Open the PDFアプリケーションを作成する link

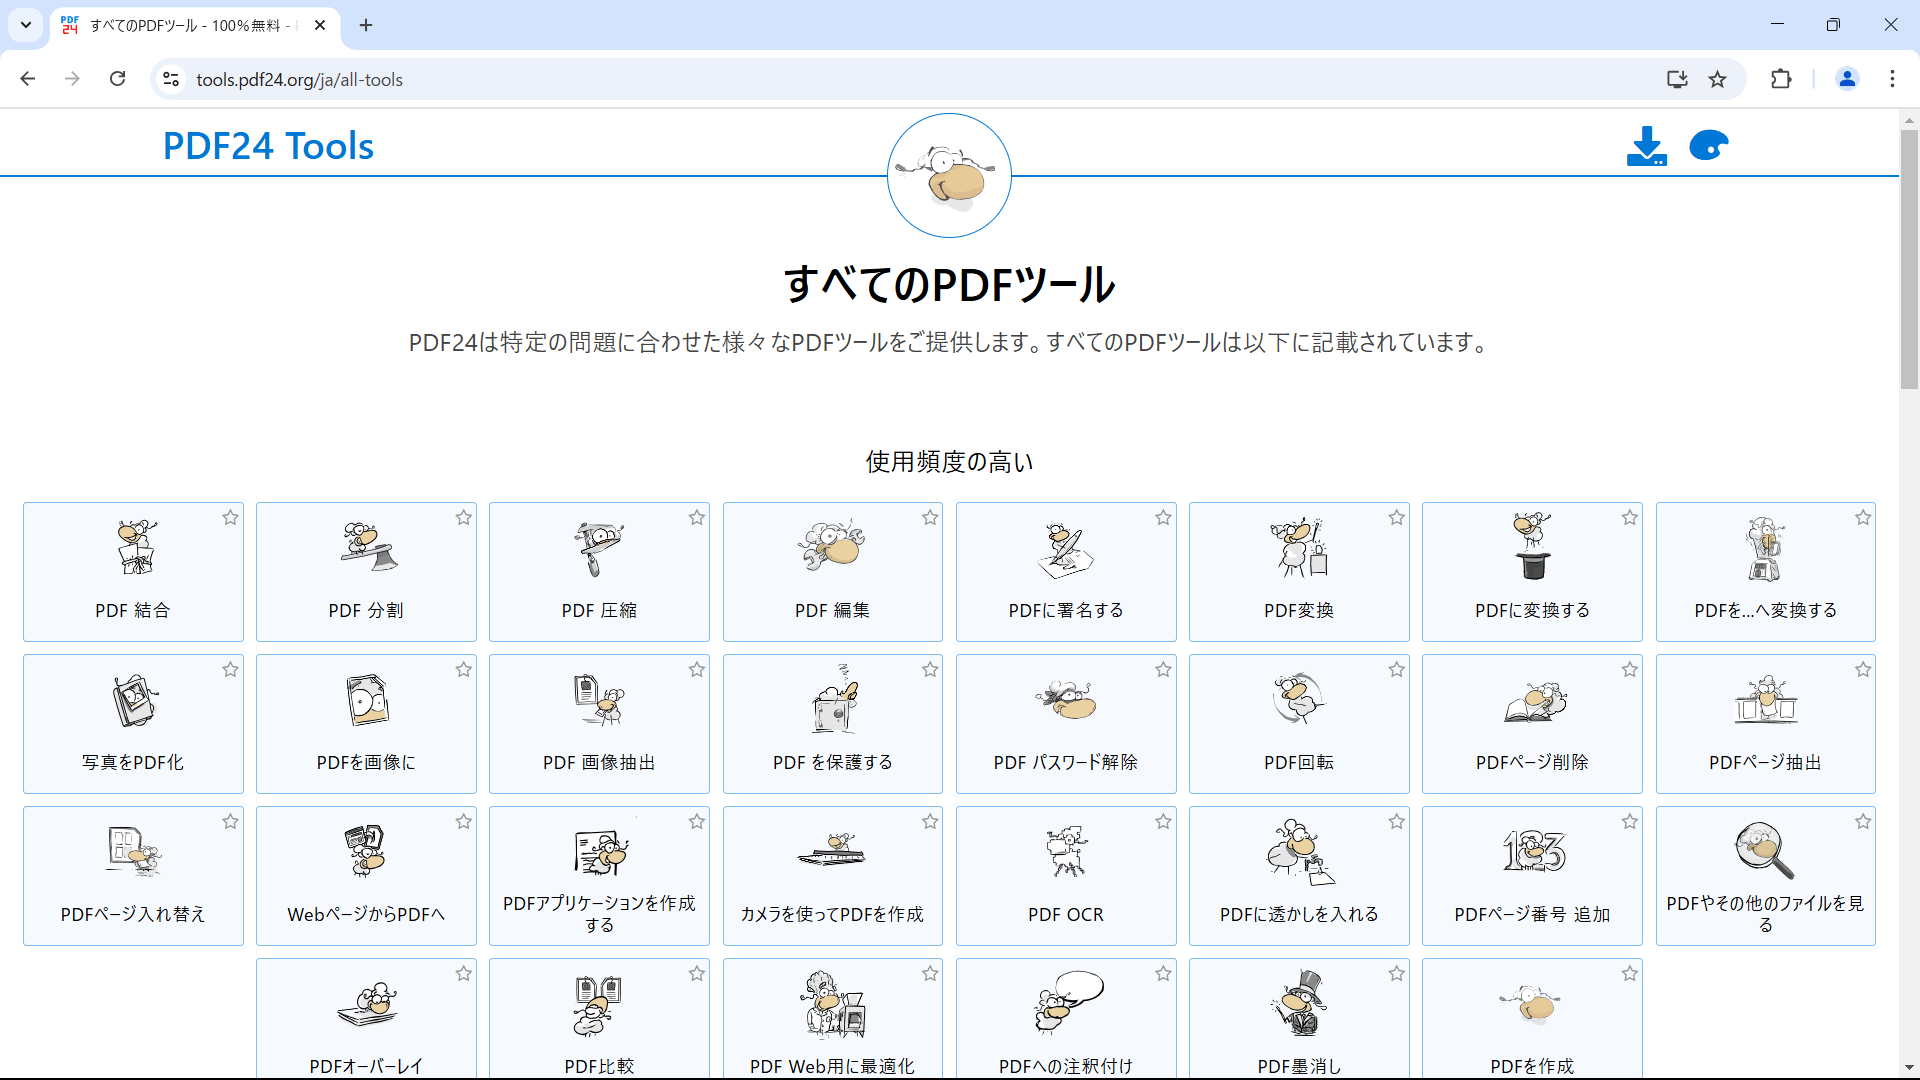pyautogui.click(x=599, y=876)
